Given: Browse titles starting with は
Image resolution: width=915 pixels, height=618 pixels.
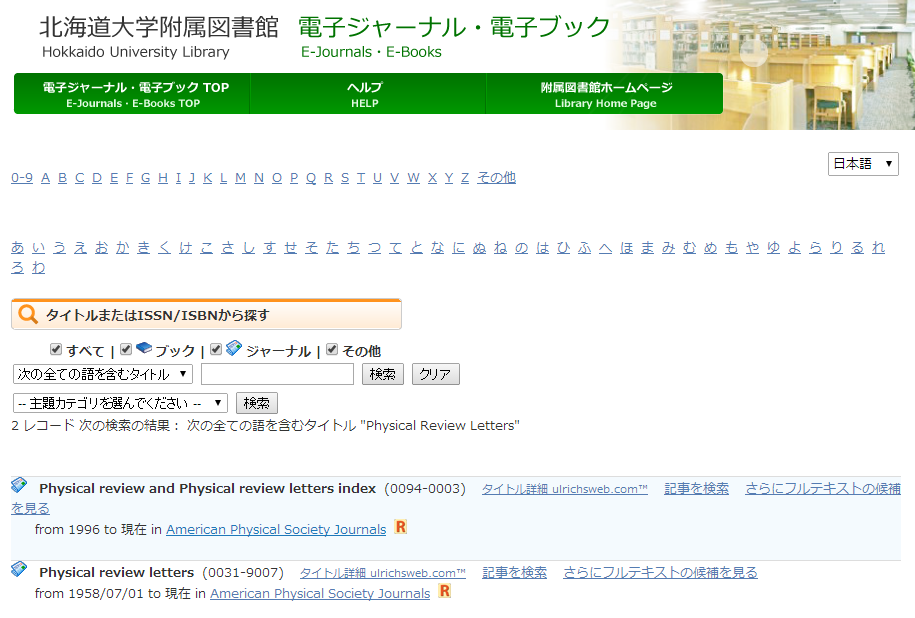Looking at the screenshot, I should click(x=543, y=247).
